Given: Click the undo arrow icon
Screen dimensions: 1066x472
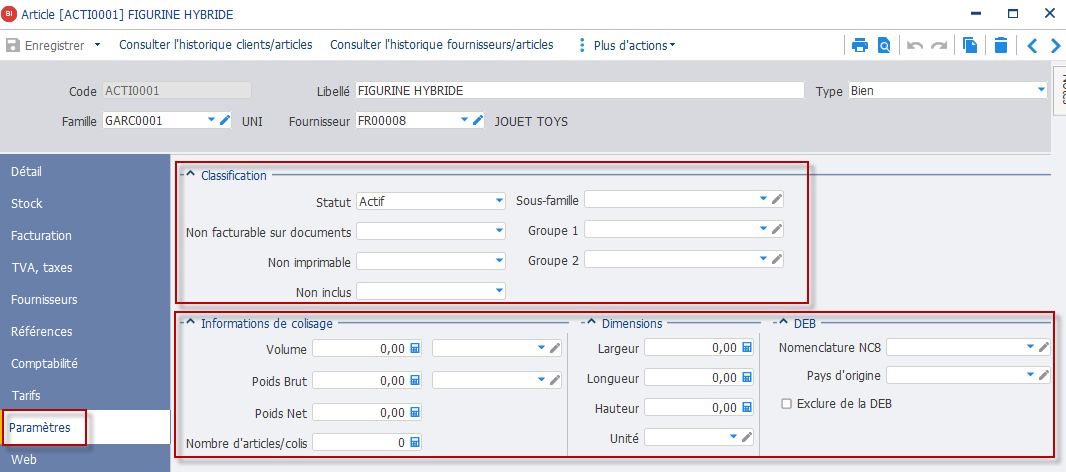Looking at the screenshot, I should [915, 46].
